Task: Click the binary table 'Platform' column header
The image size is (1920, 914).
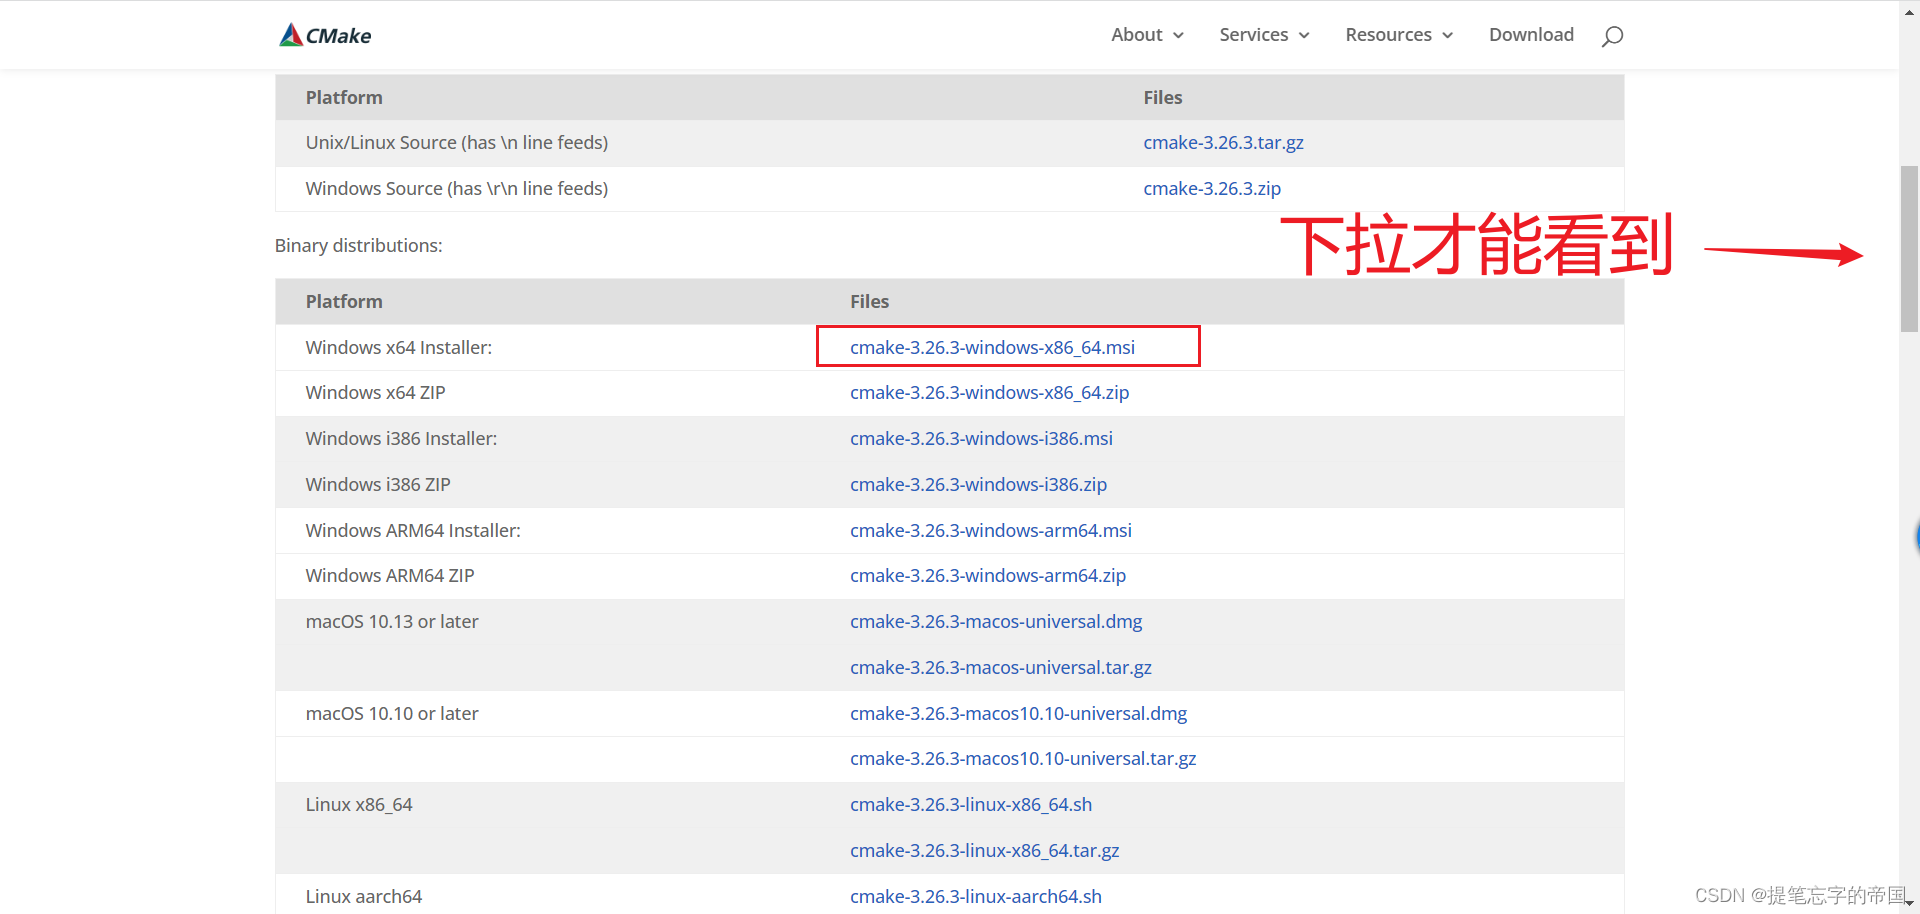Action: (344, 302)
